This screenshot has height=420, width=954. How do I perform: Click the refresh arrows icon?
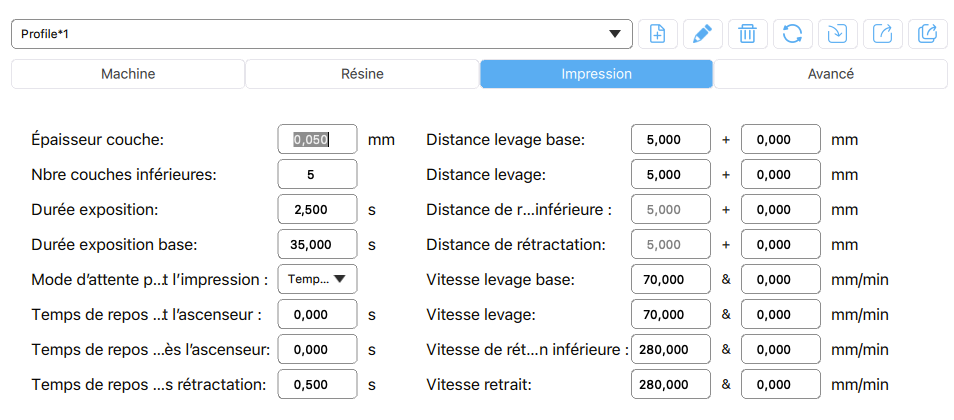click(792, 34)
